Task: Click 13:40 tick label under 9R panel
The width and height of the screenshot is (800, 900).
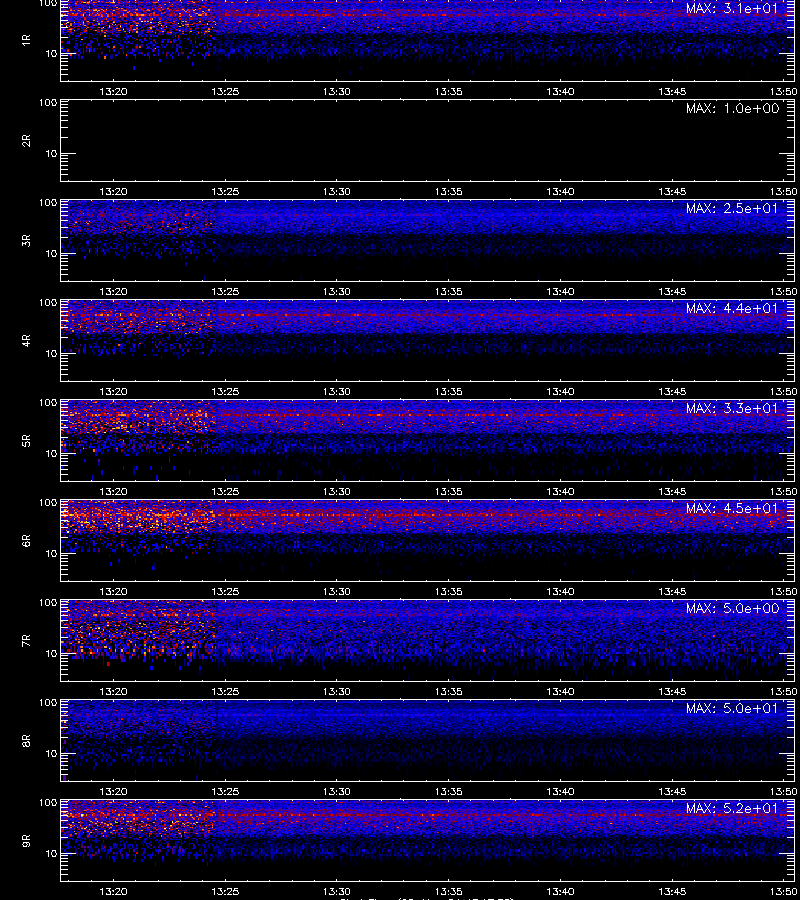Action: pos(560,892)
